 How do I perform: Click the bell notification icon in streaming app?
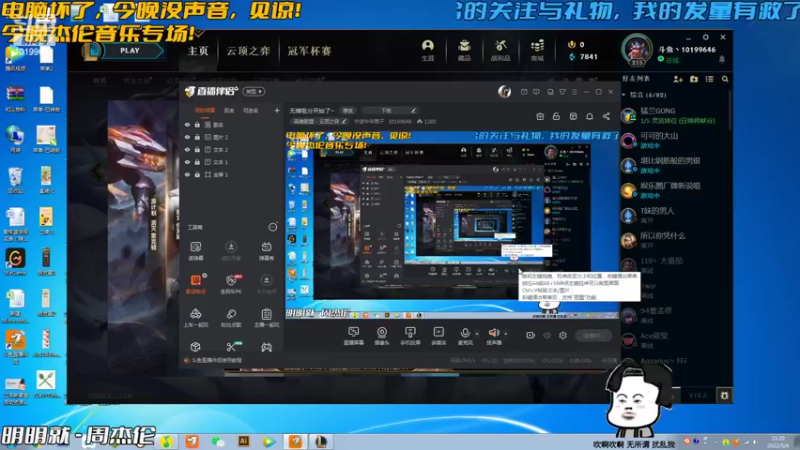click(589, 117)
